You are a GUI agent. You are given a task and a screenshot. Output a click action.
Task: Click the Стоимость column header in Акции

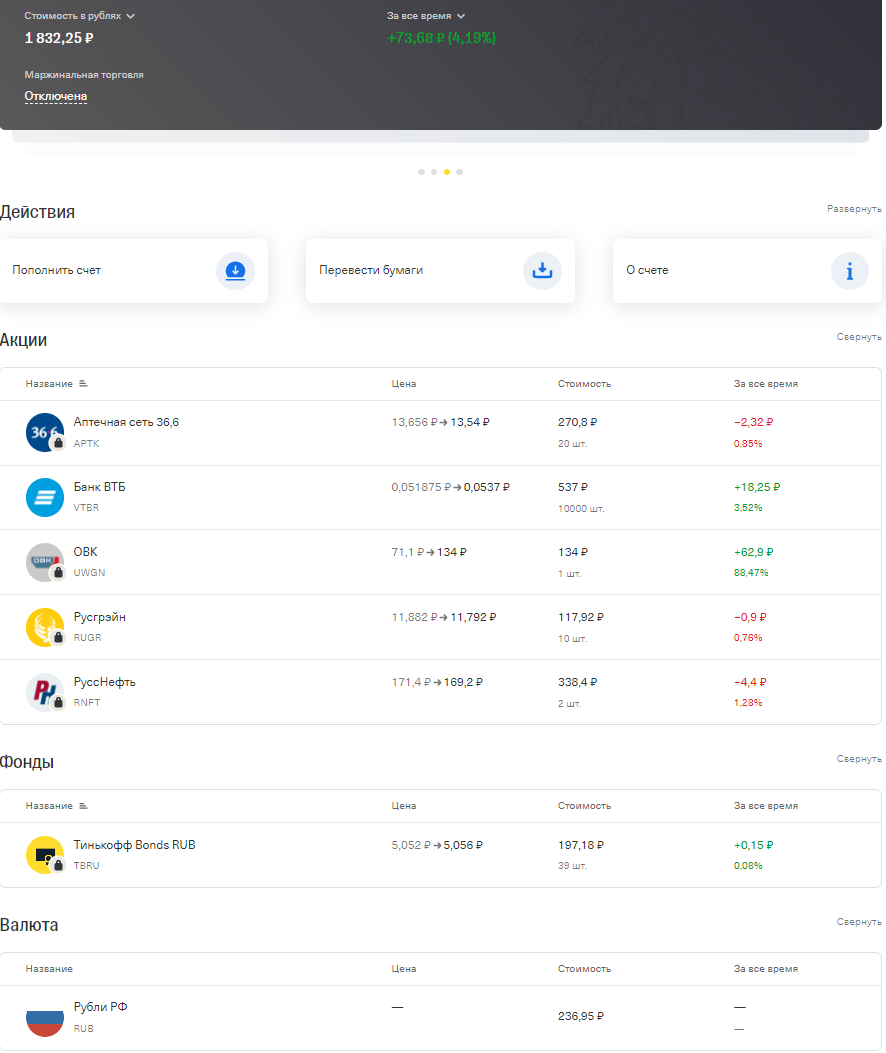(x=584, y=384)
